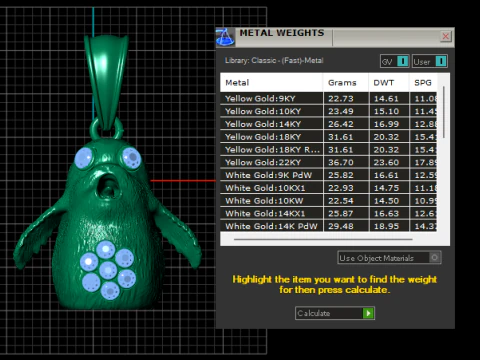This screenshot has width=480, height=360.
Task: Click the Library: Classic - (Fast)-Metal label
Action: coord(274,60)
